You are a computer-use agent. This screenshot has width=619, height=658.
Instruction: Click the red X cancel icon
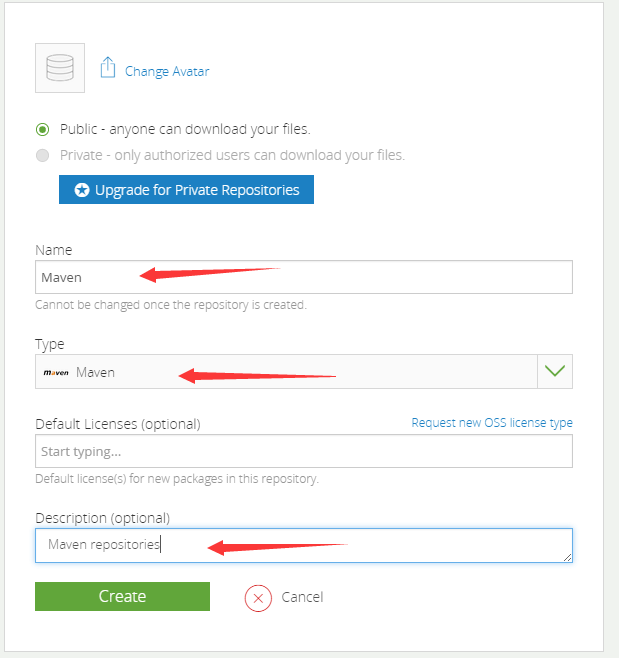click(x=258, y=597)
